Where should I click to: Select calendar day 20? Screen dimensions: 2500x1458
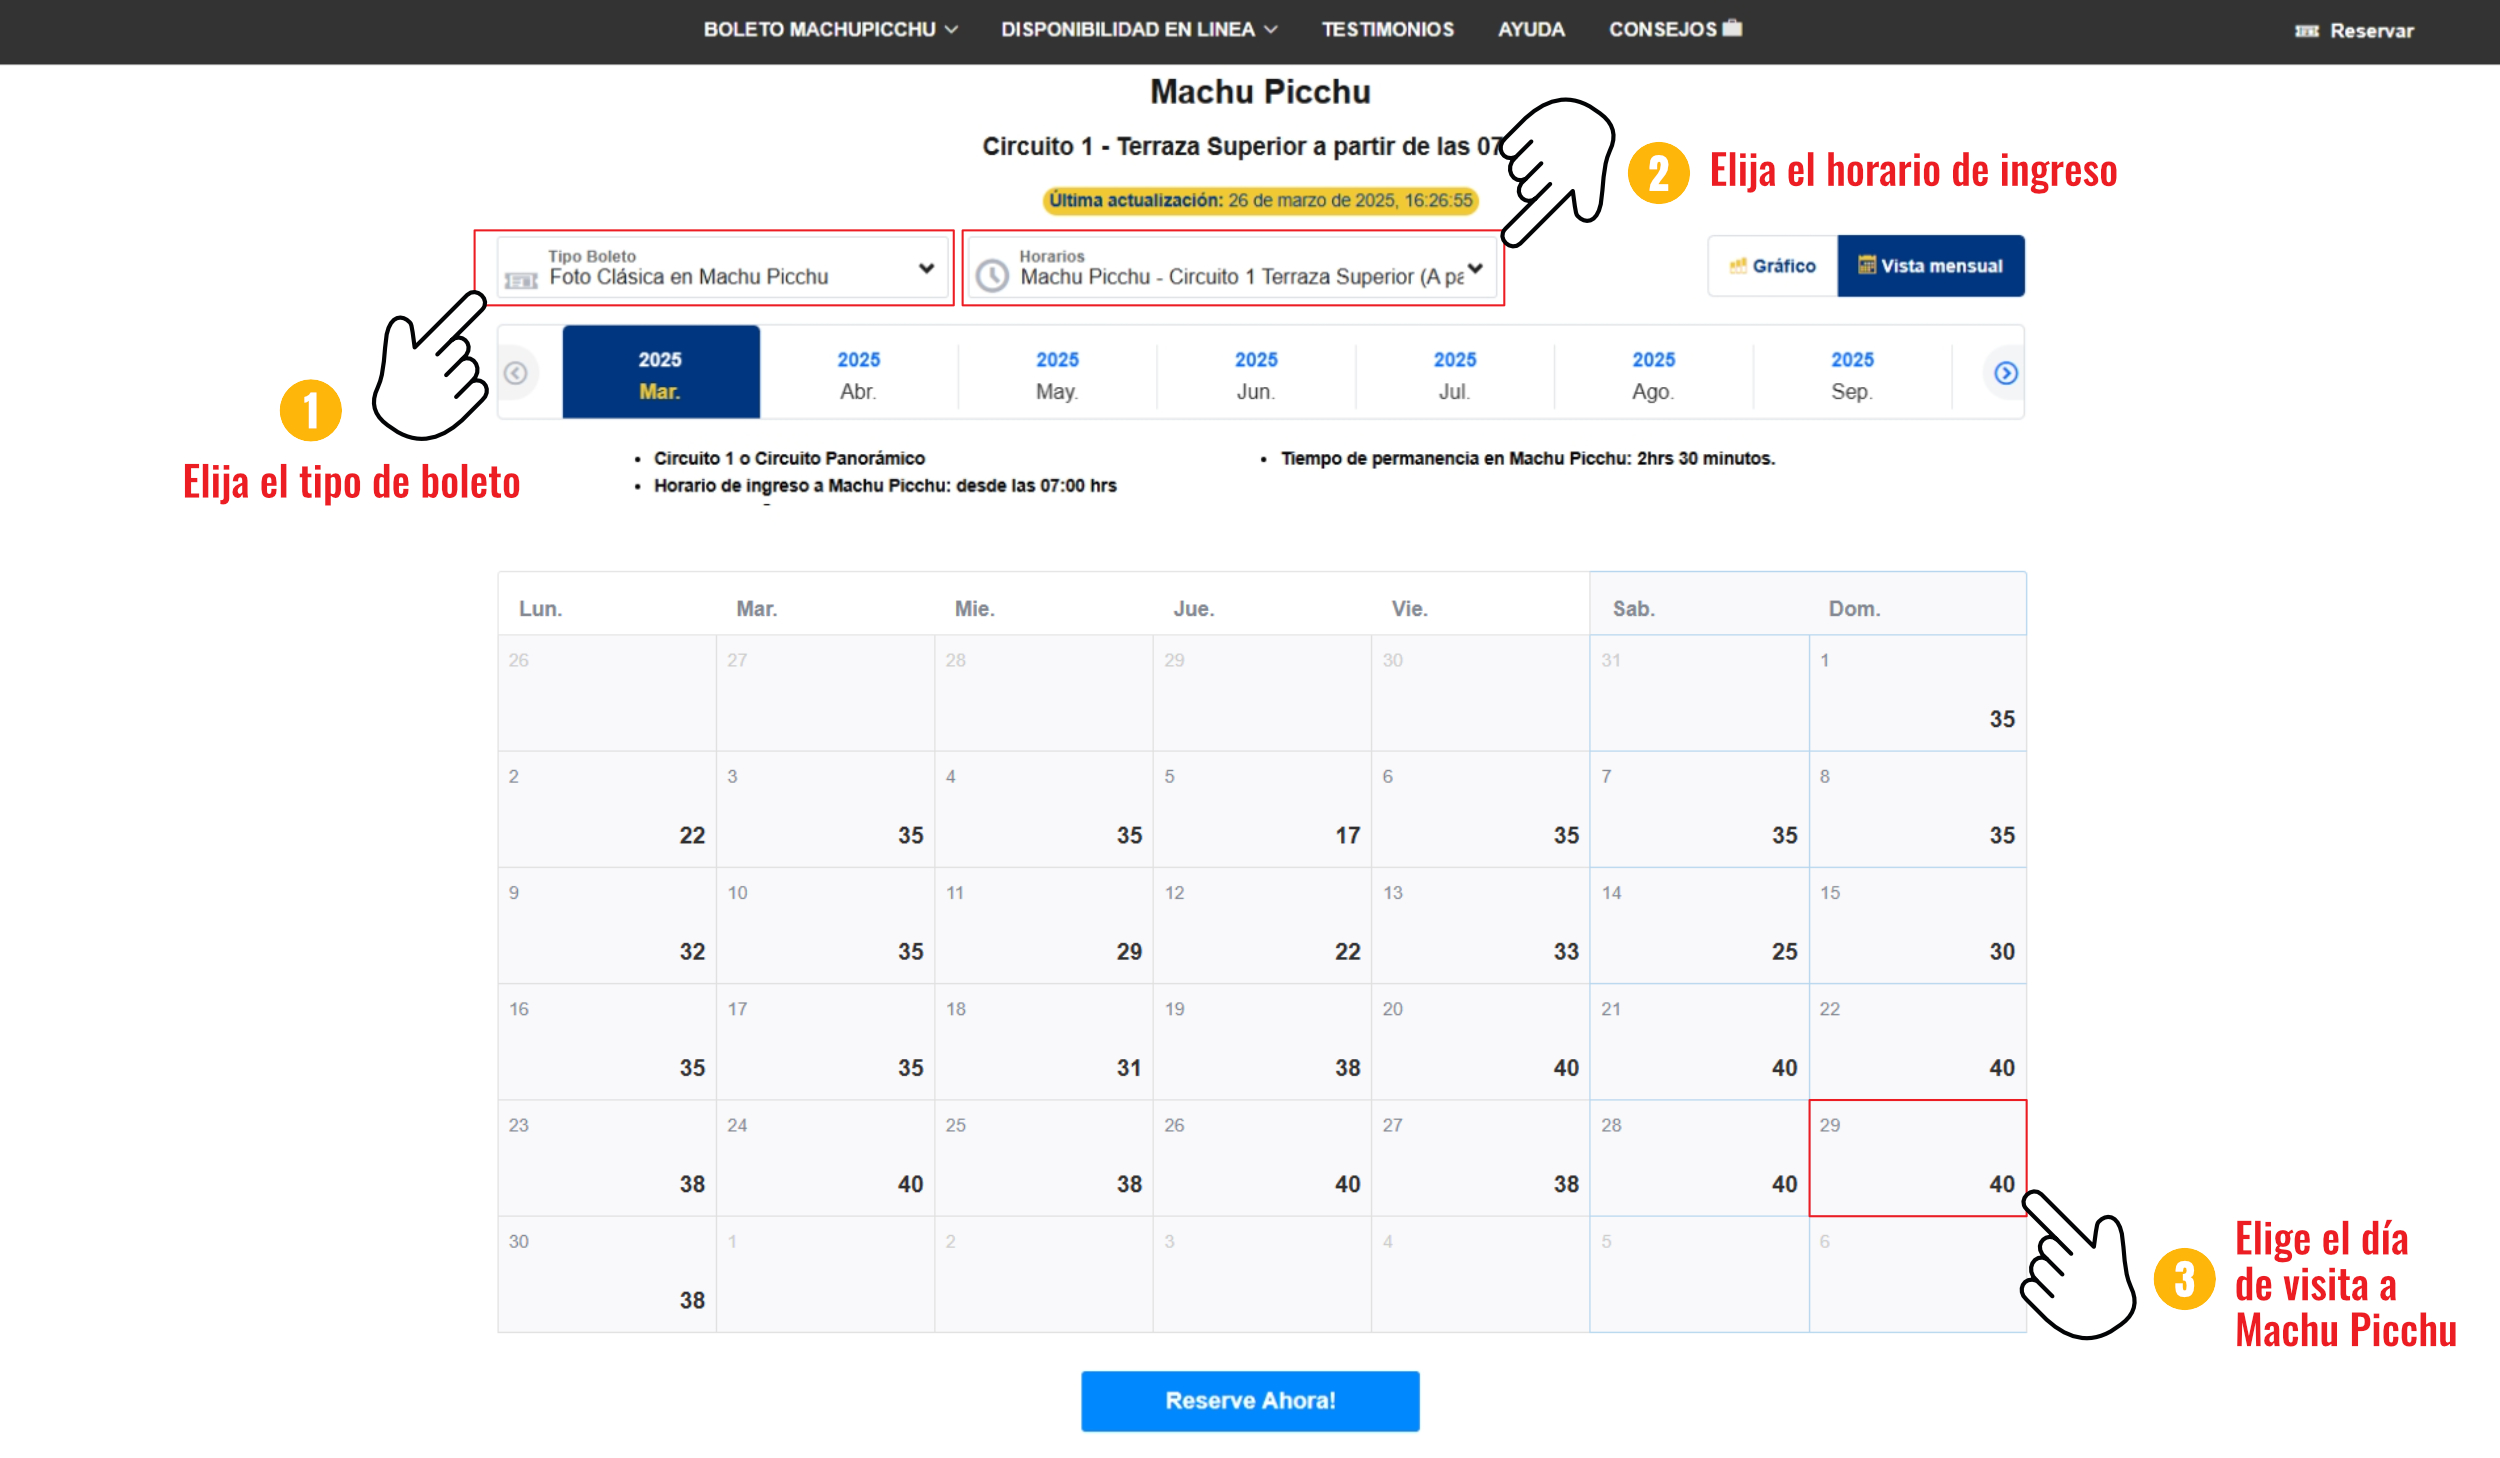pyautogui.click(x=1480, y=1041)
